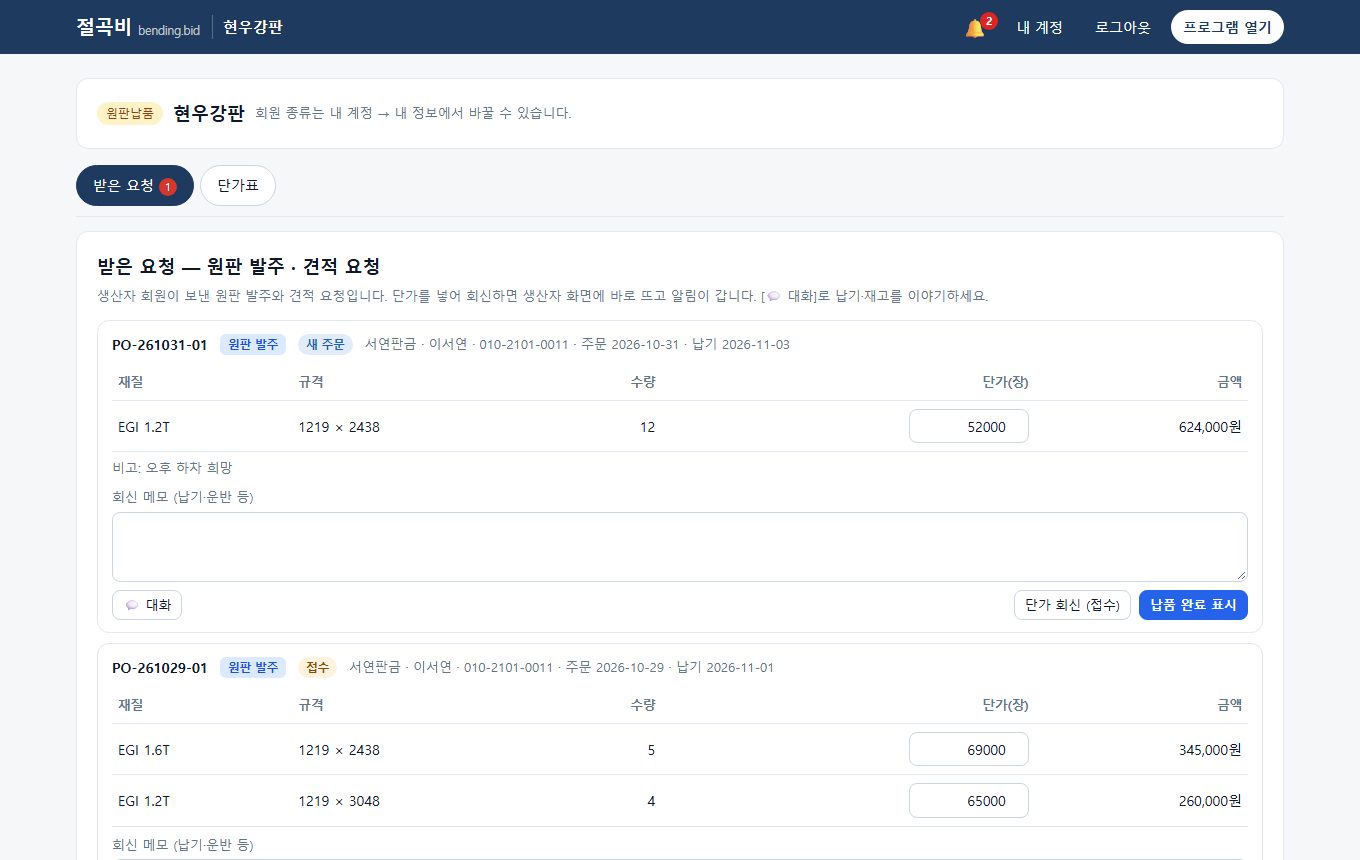Click the 현우강판 name in the header
Viewport: 1360px width, 860px height.
(x=253, y=27)
